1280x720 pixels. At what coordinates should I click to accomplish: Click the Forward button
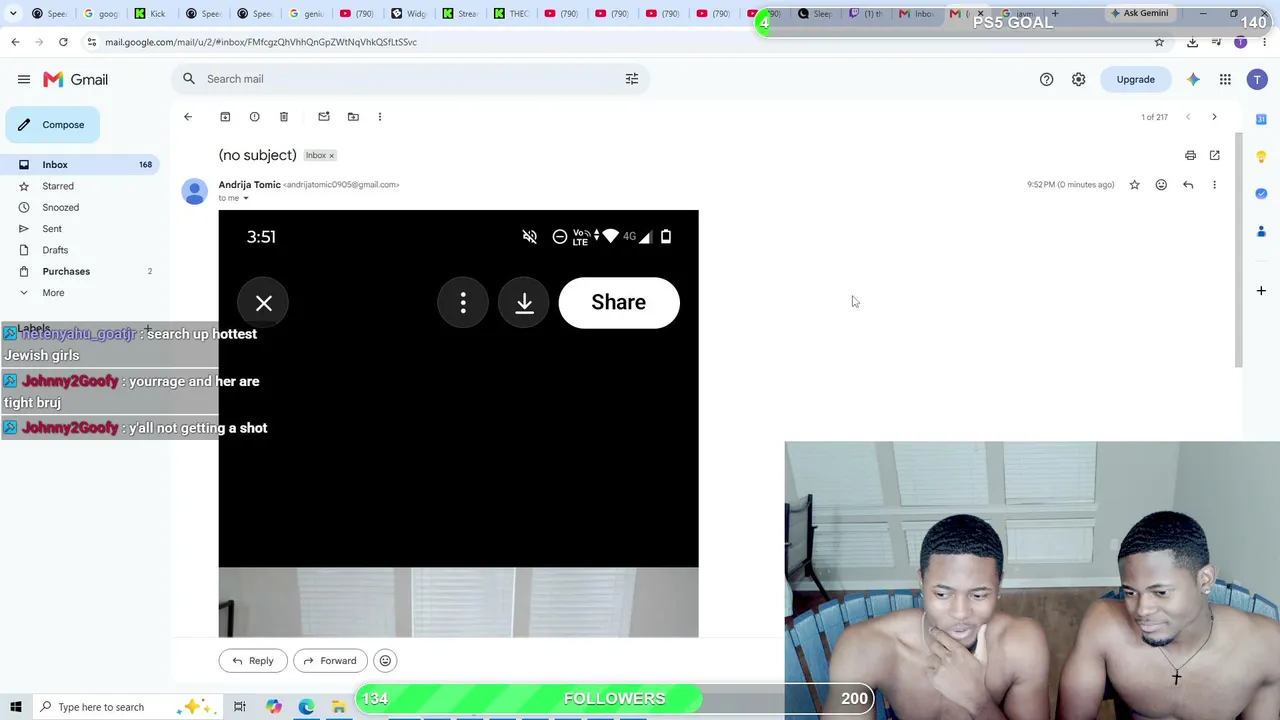(x=330, y=661)
